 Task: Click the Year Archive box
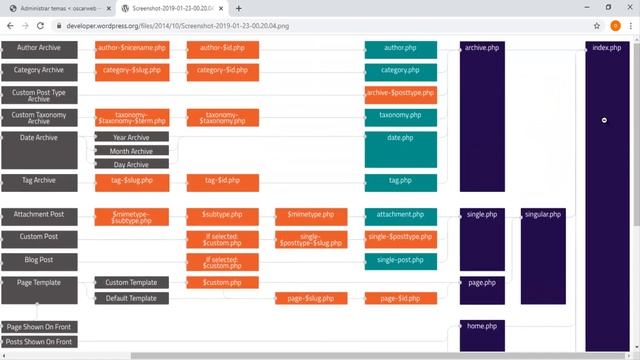(x=132, y=137)
